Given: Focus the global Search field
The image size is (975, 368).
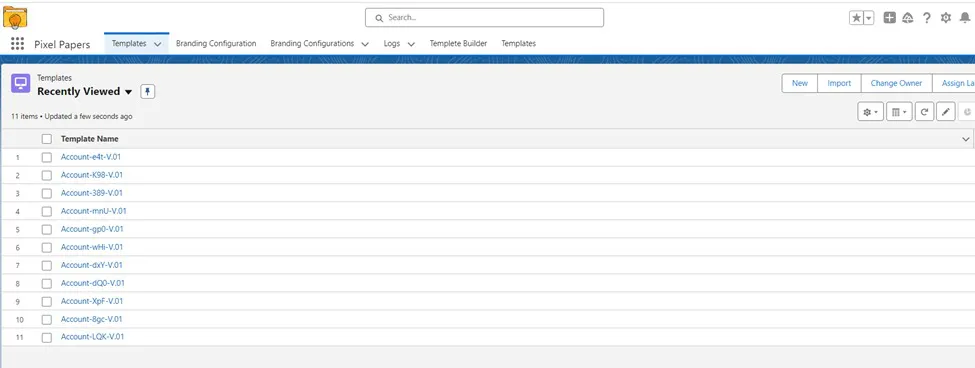Looking at the screenshot, I should pyautogui.click(x=484, y=17).
